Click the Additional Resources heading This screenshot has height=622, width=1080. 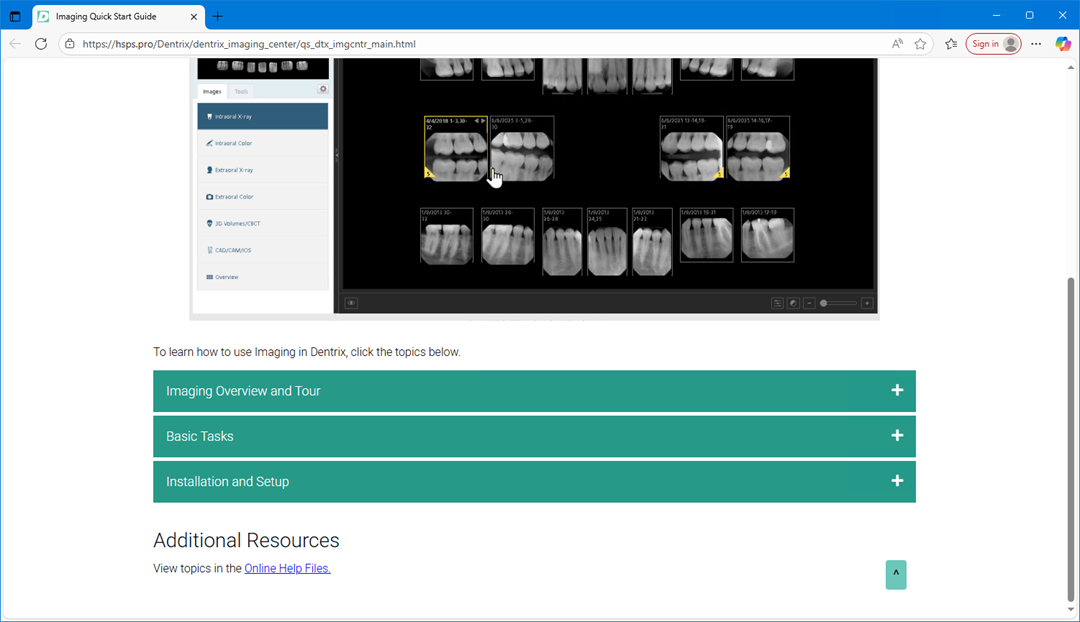(x=246, y=541)
